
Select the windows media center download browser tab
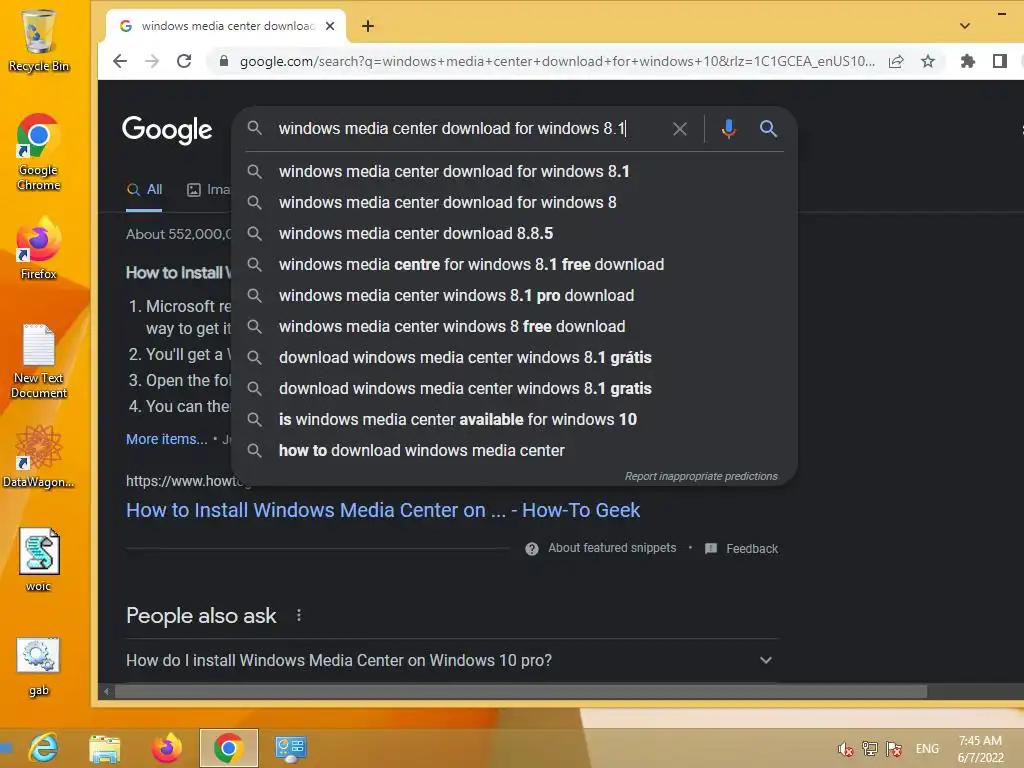[x=226, y=26]
